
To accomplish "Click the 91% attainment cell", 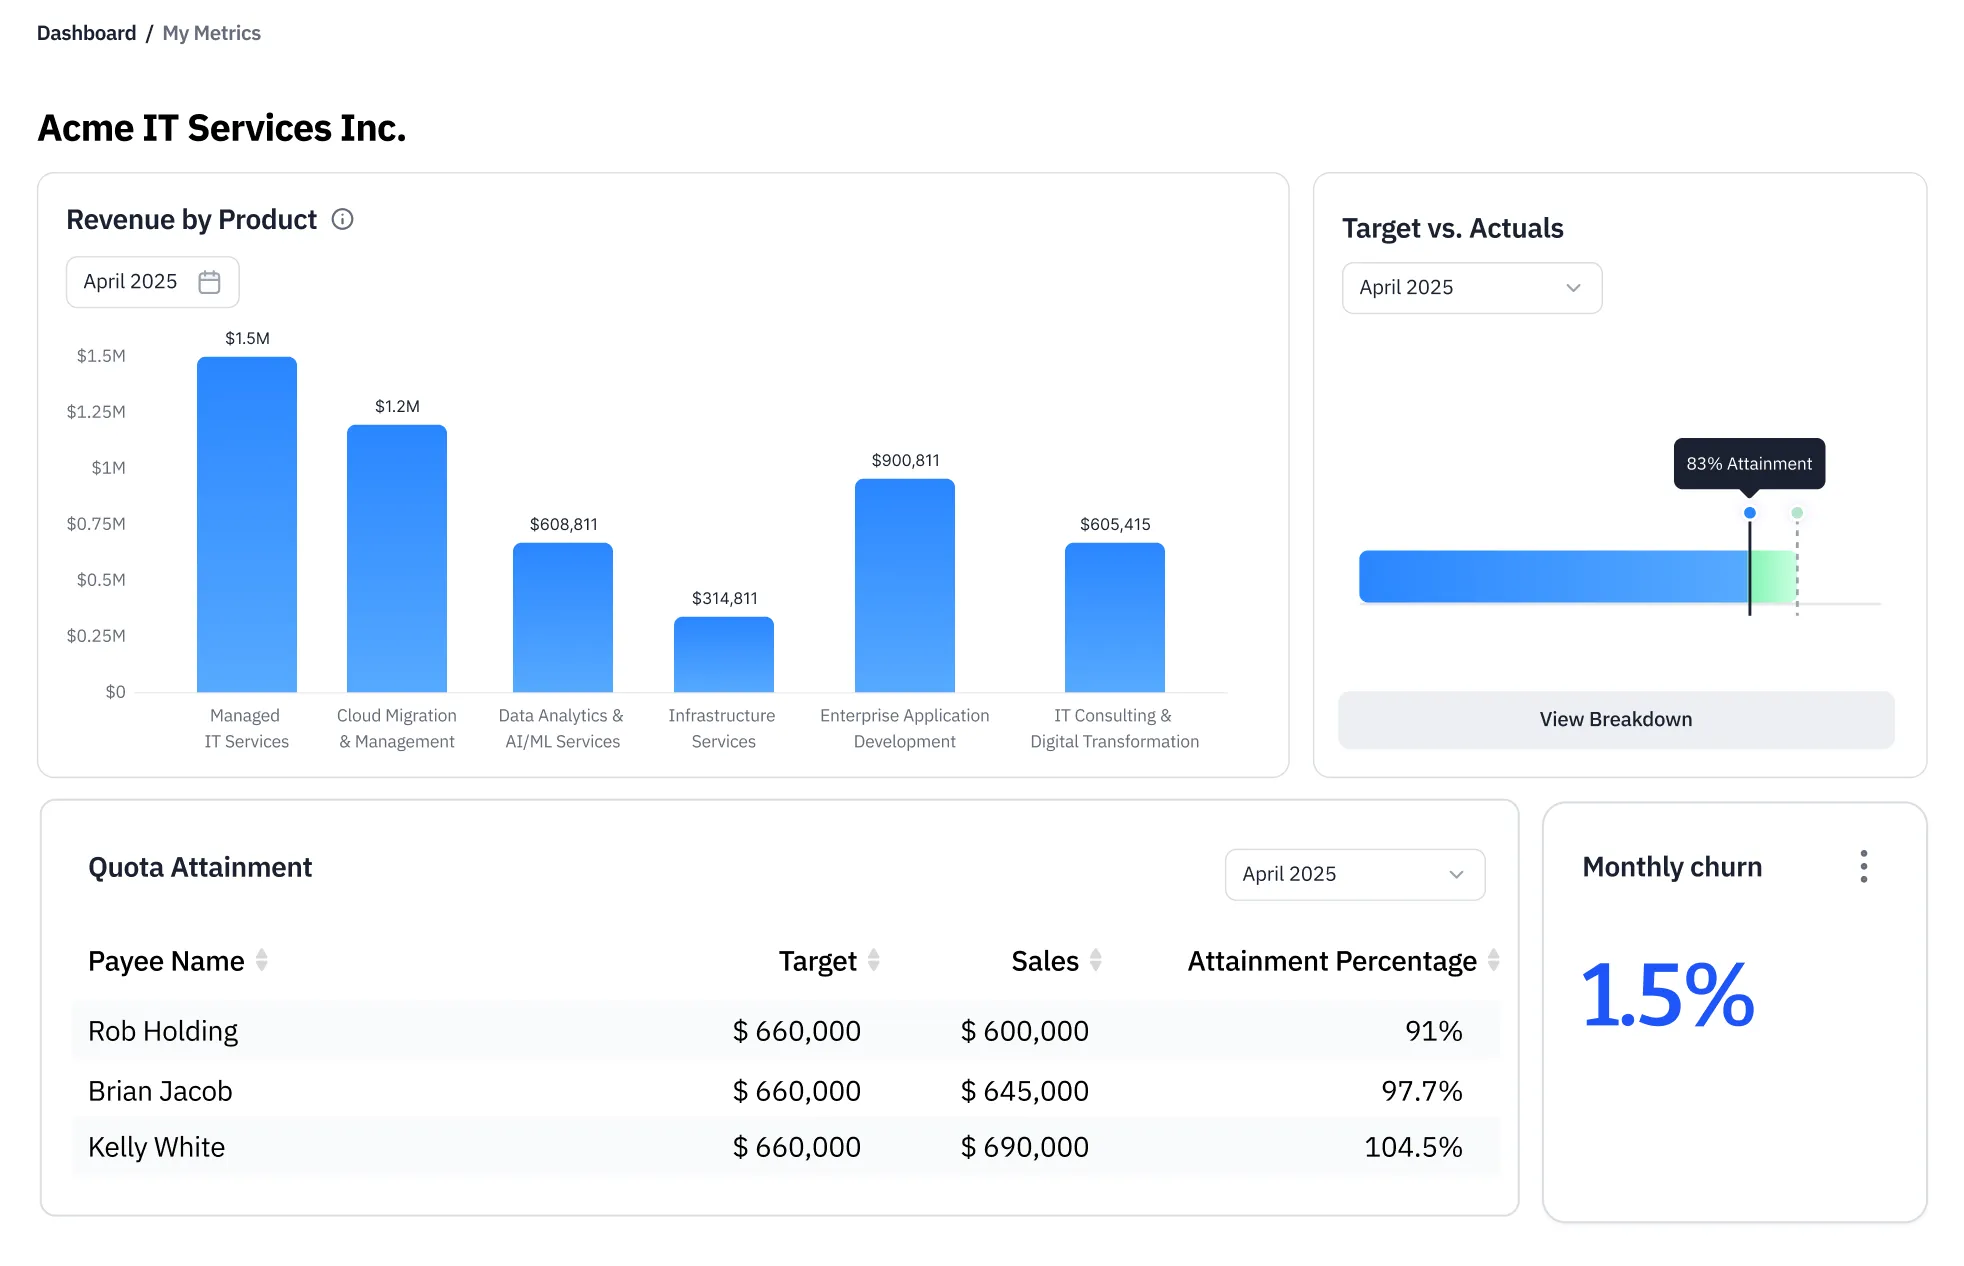I will [1434, 1031].
